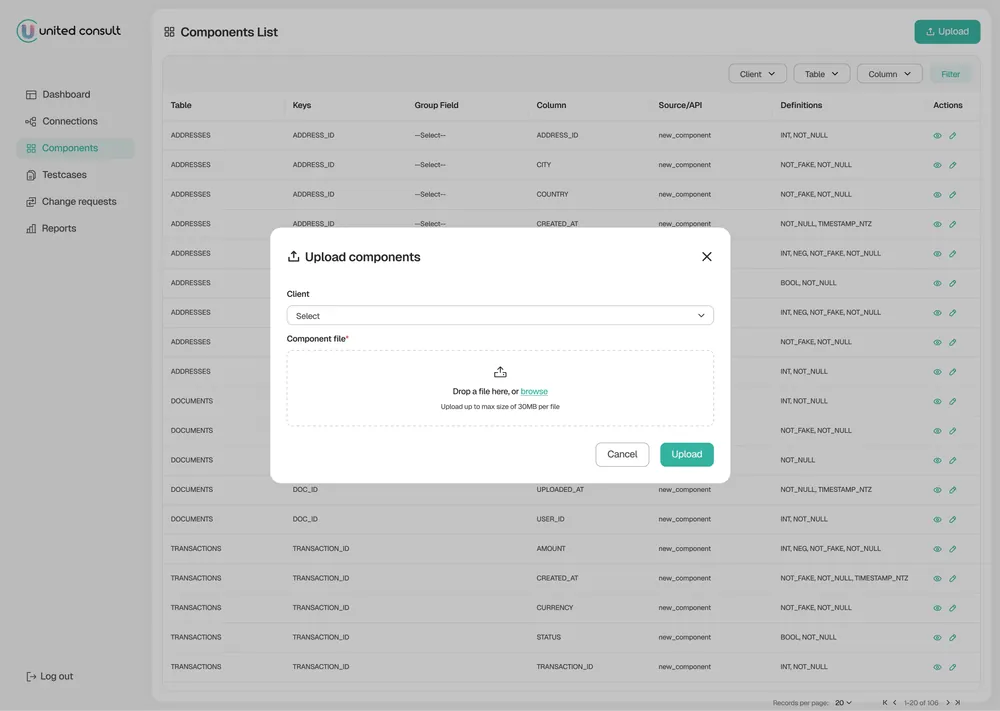
Task: Open the Client select dropdown in dialog
Action: [500, 316]
